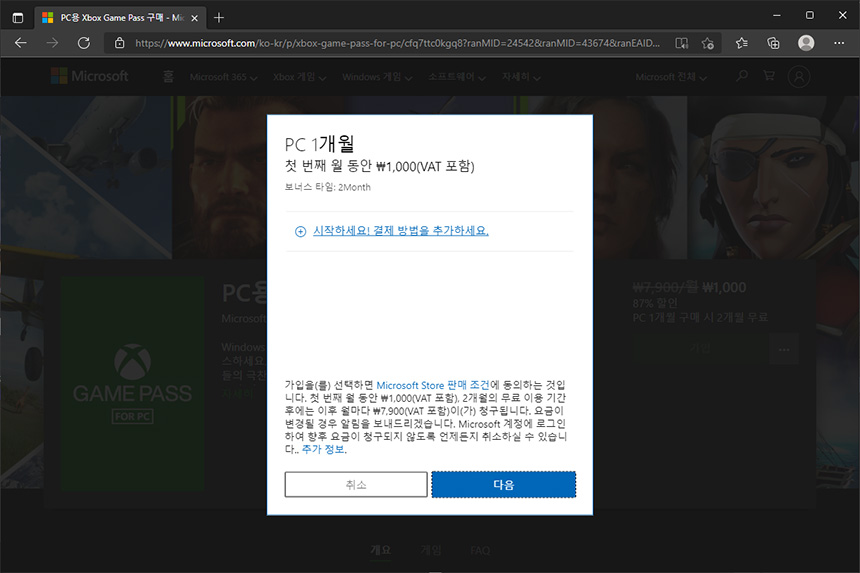Screen dimensions: 860x573
Task: Open a new tab with plus button
Action: point(219,18)
